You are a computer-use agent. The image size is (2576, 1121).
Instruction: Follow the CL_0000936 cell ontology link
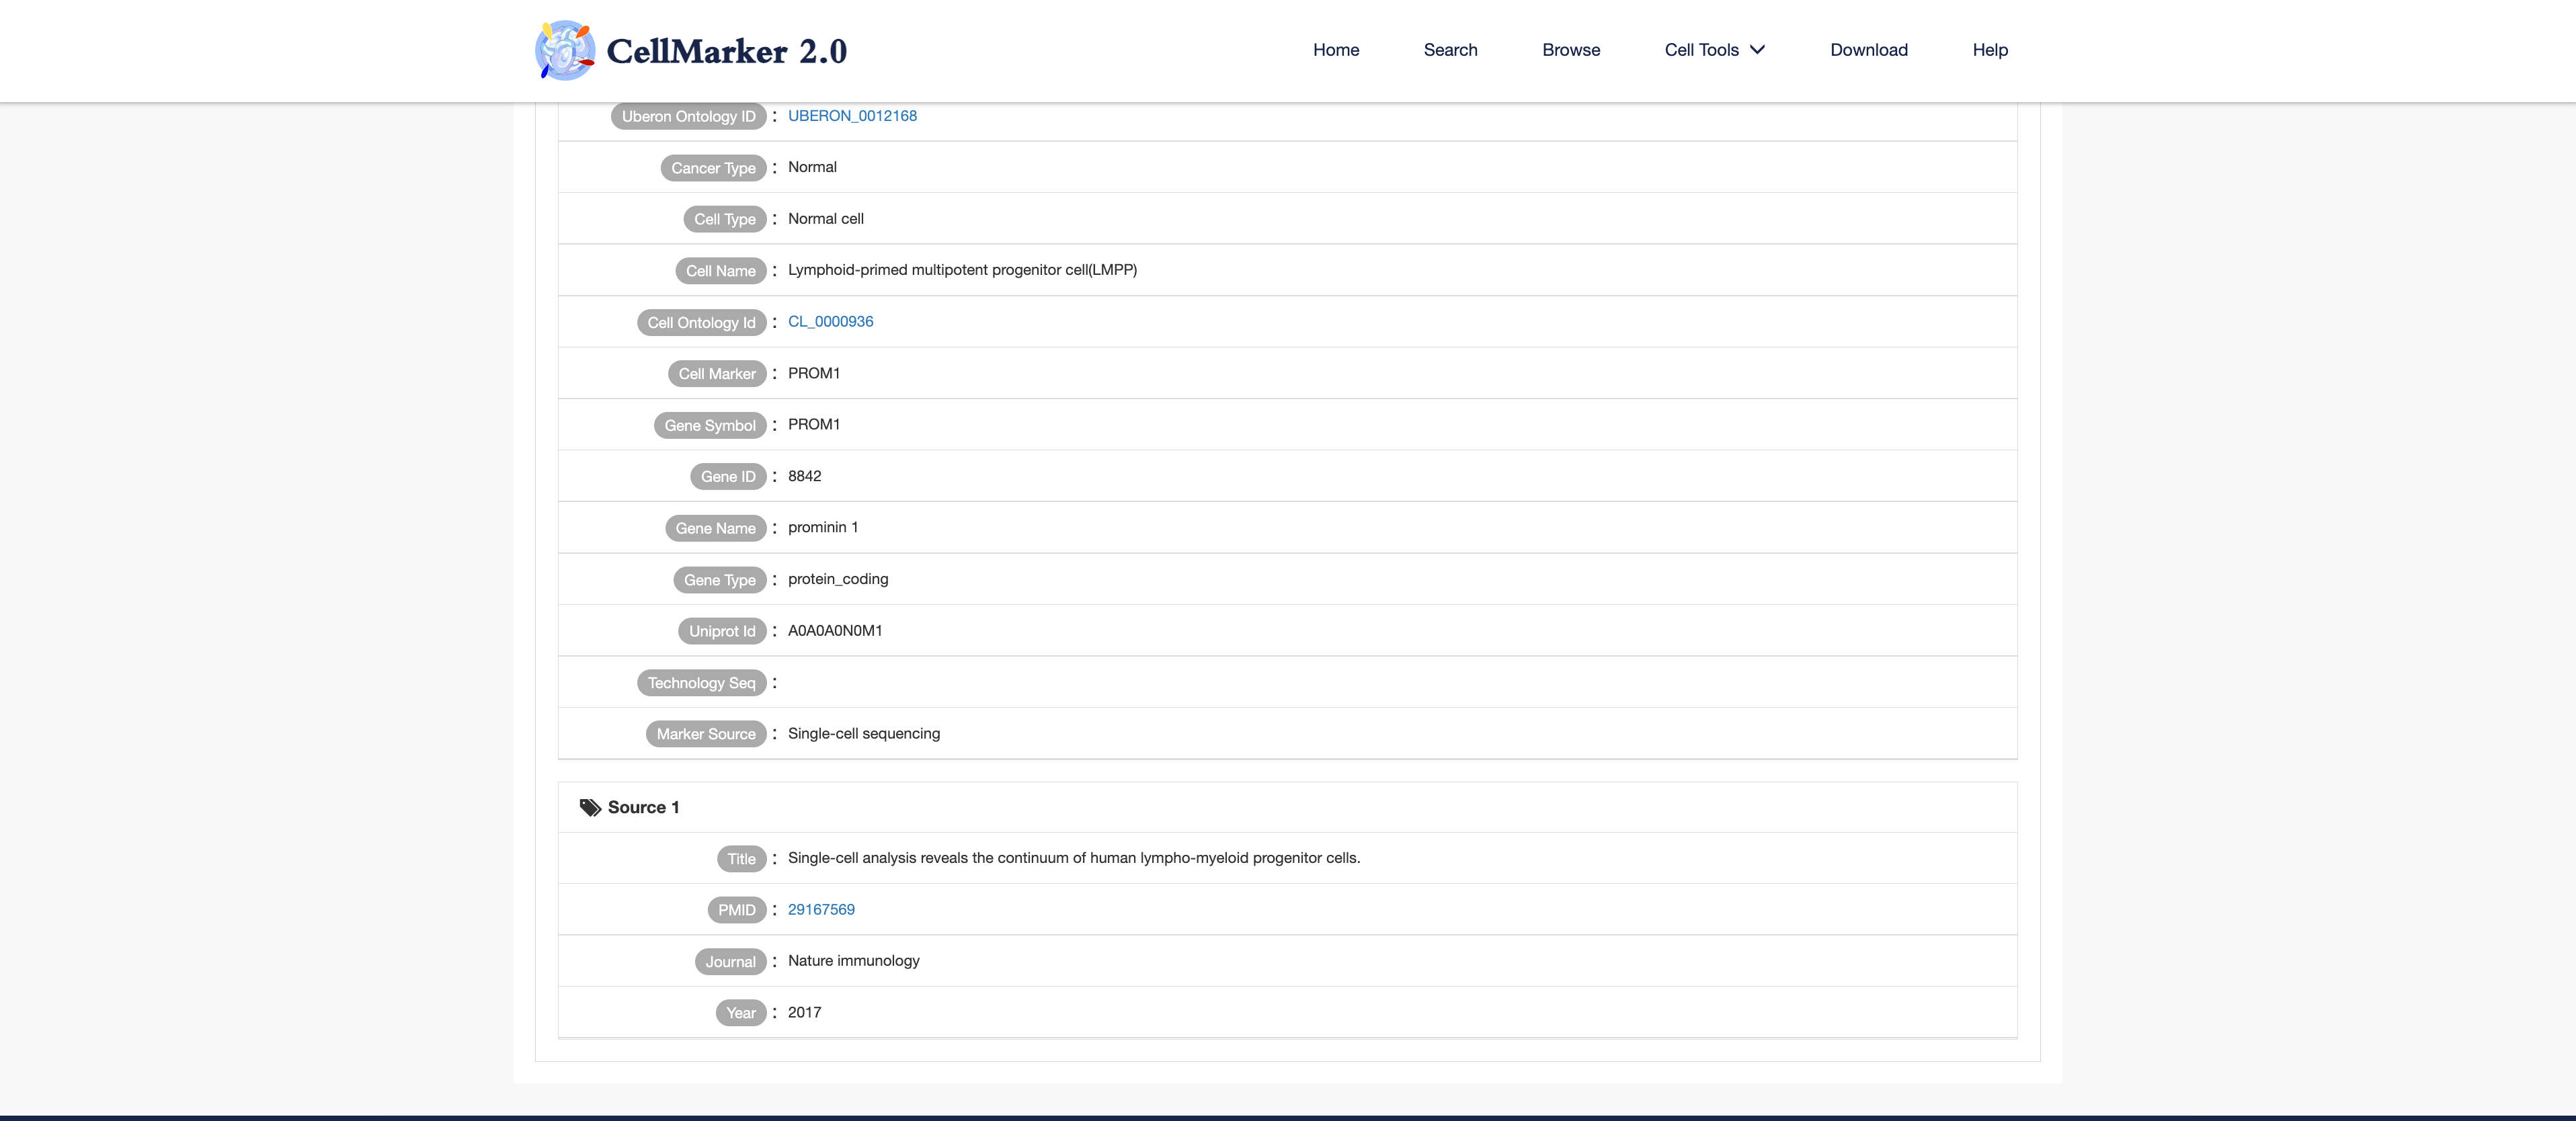830,321
